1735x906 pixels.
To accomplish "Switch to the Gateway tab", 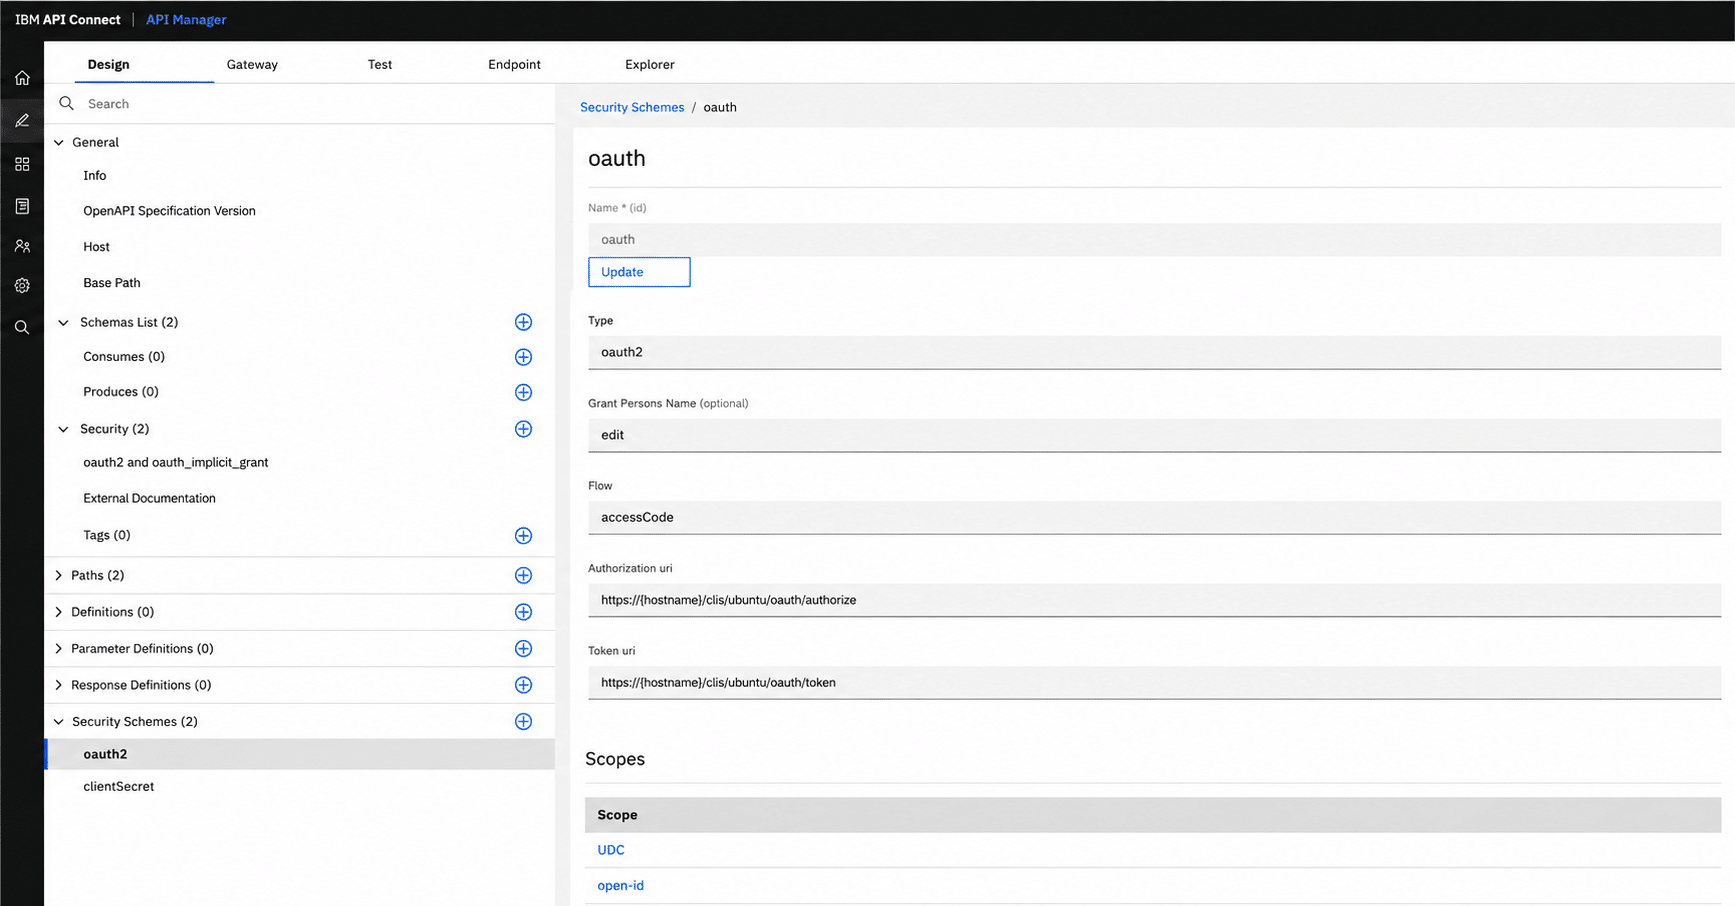I will click(x=252, y=64).
